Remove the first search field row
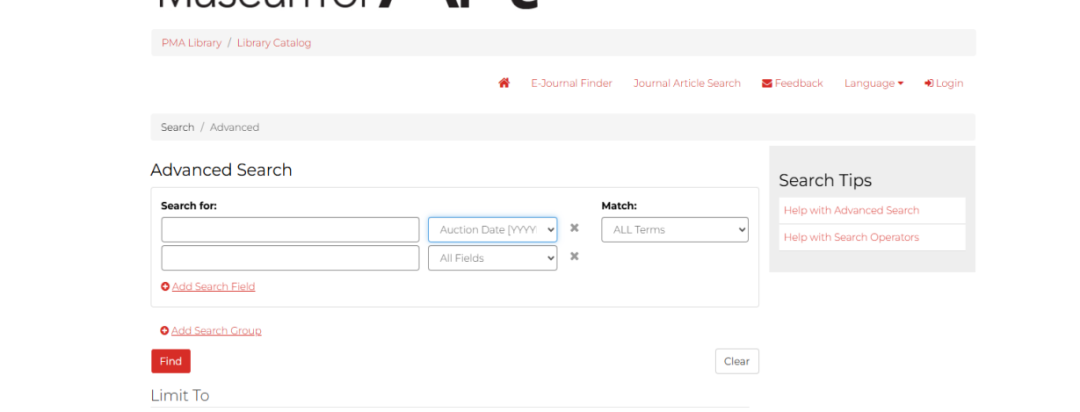This screenshot has width=1080, height=412. 574,228
